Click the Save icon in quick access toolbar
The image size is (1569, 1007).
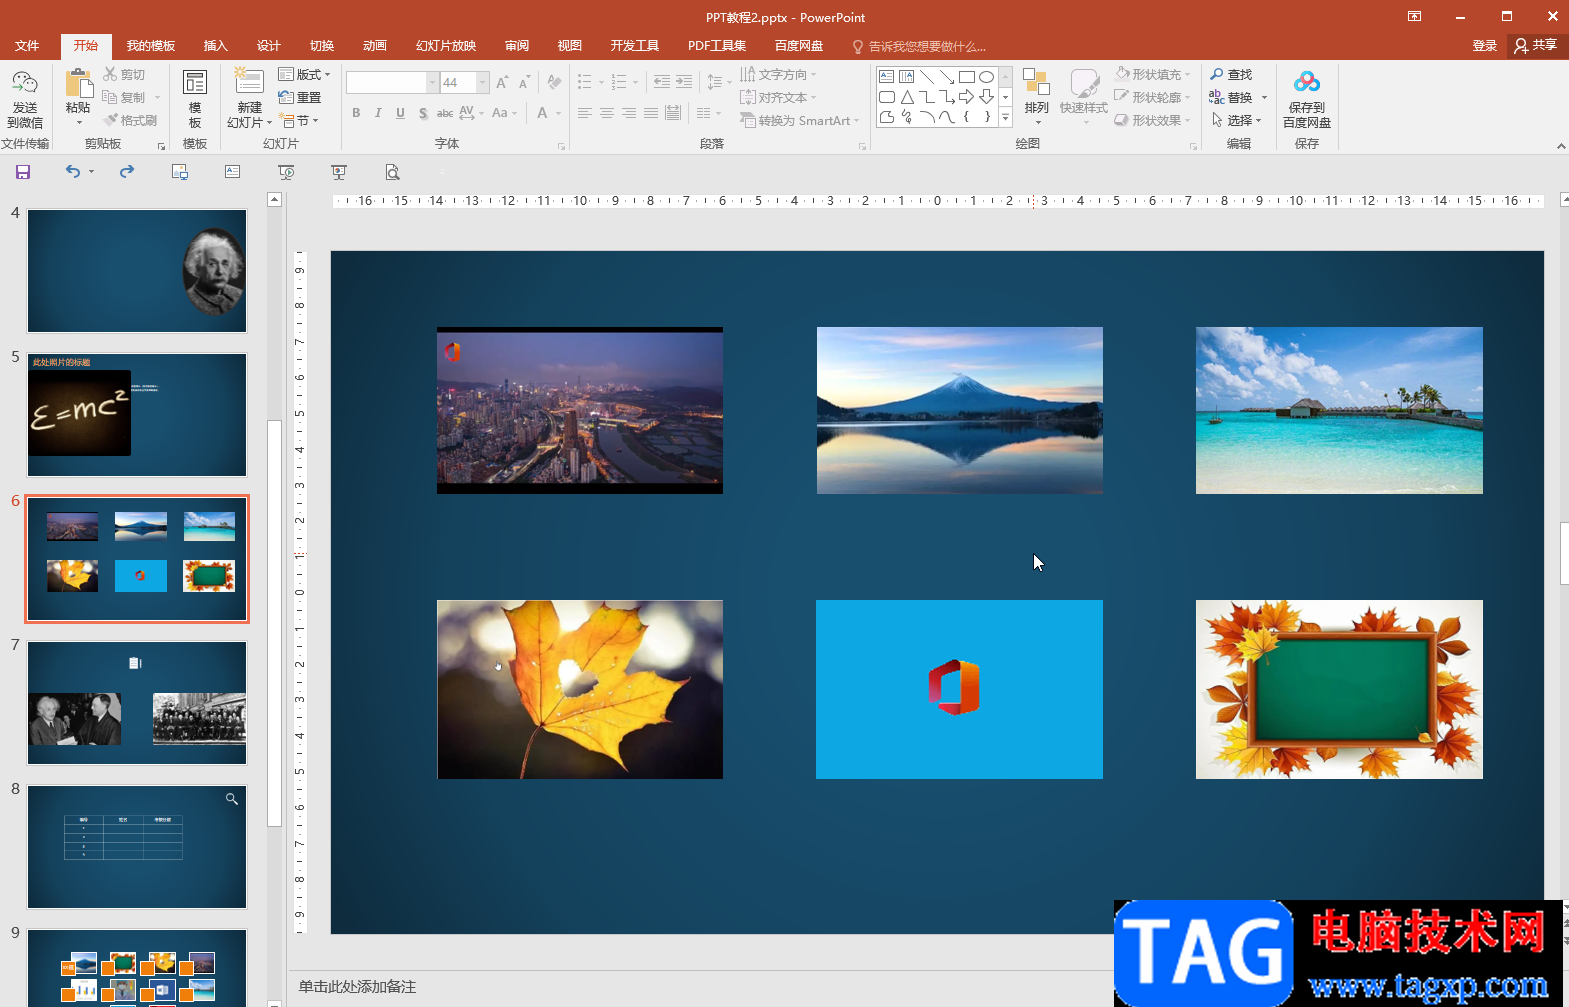tap(23, 172)
